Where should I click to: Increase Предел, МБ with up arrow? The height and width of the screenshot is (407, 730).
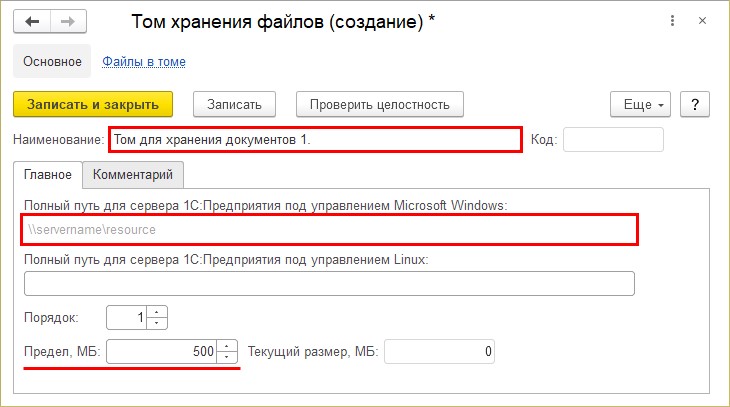(x=228, y=346)
